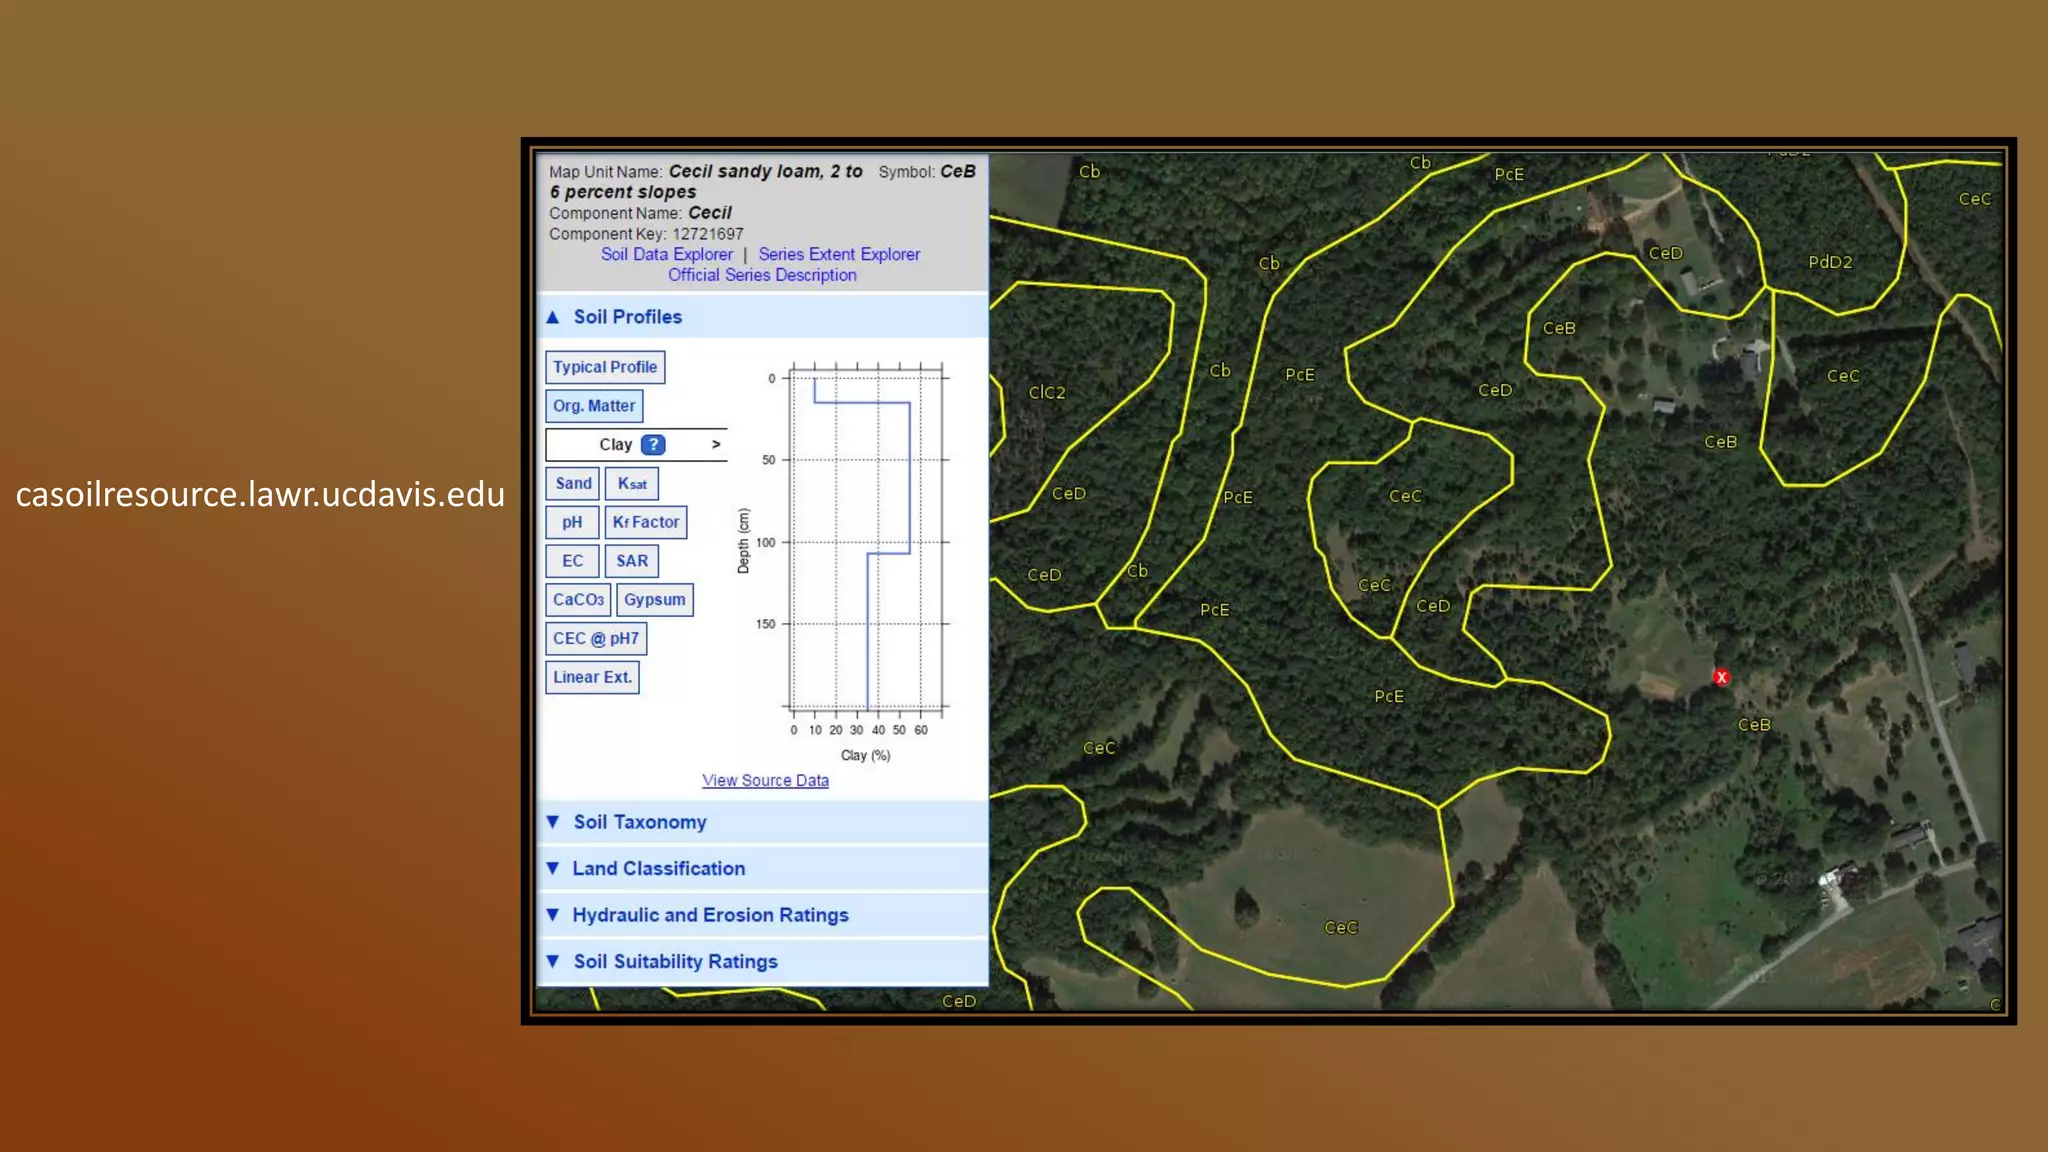Select the Typical Profile button
Screen dimensions: 2048x1152
click(x=605, y=367)
